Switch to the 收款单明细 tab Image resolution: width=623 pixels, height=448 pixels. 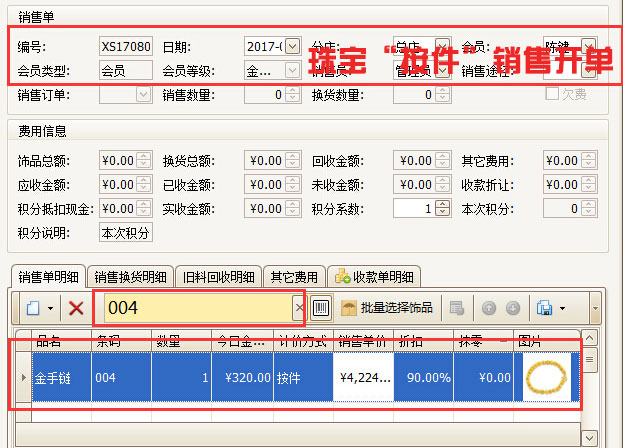point(374,277)
